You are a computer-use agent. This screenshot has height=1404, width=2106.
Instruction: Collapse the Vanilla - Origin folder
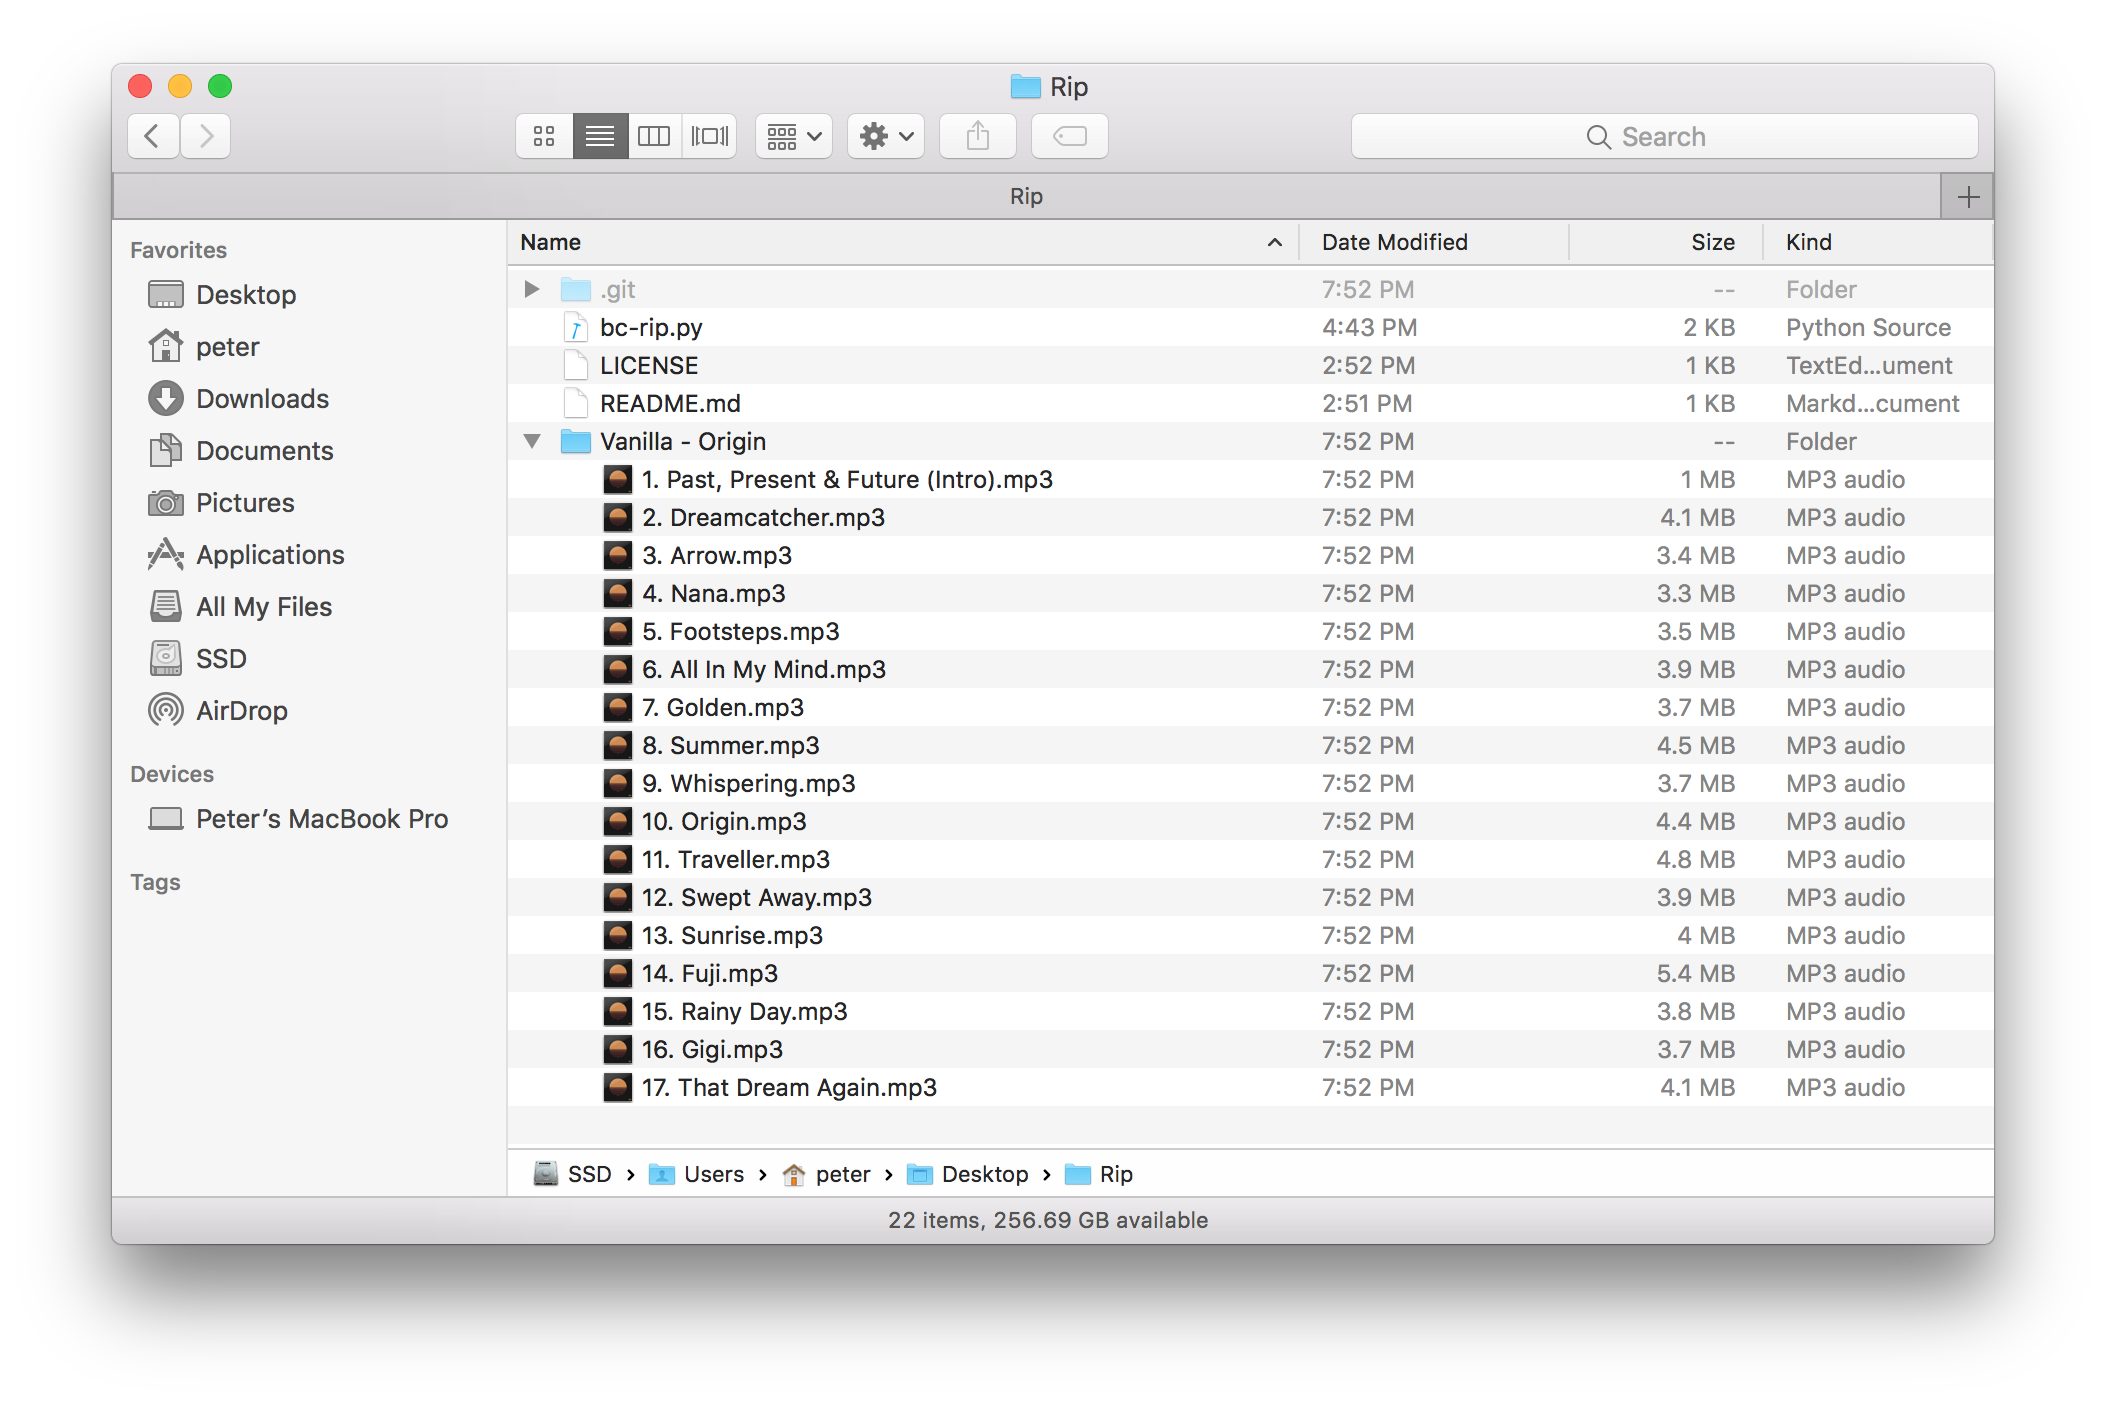tap(532, 441)
